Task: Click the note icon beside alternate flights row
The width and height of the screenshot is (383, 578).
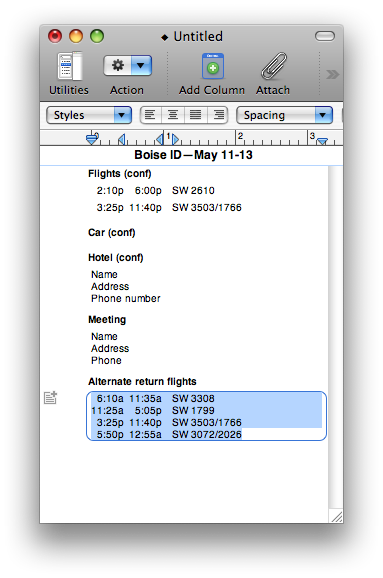Action: pyautogui.click(x=51, y=397)
